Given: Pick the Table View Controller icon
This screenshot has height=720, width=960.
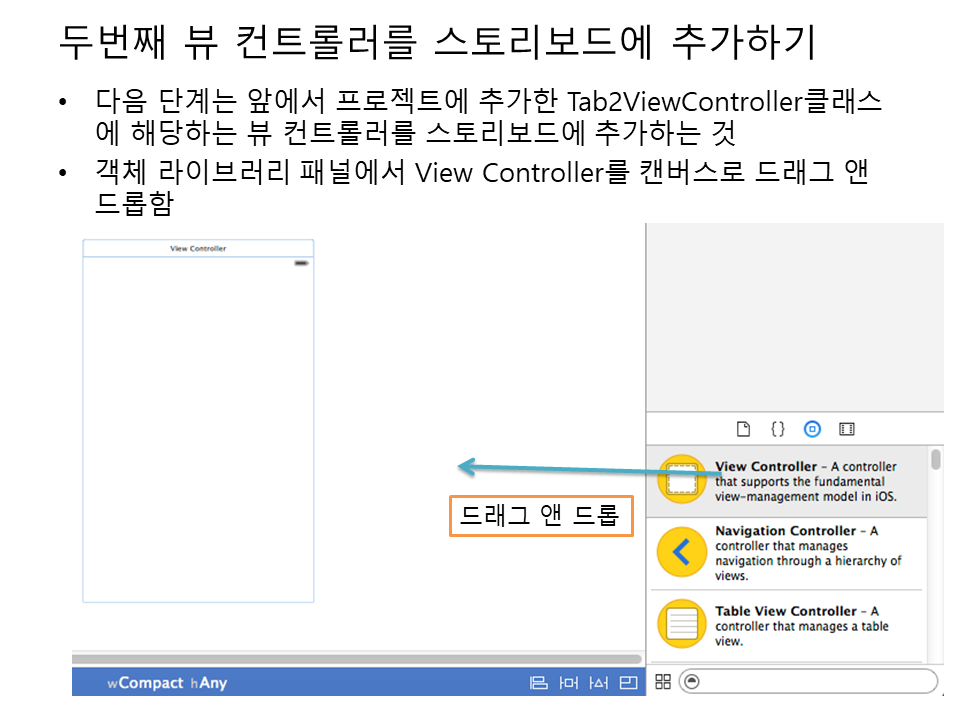Looking at the screenshot, I should pos(682,625).
